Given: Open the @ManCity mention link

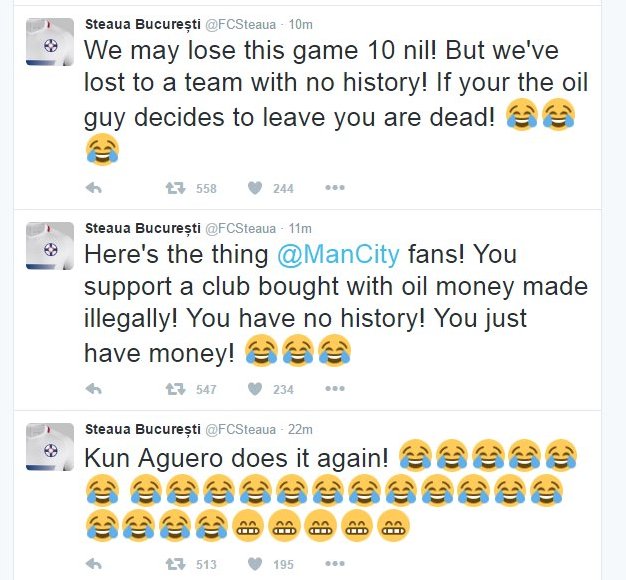Looking at the screenshot, I should point(338,254).
